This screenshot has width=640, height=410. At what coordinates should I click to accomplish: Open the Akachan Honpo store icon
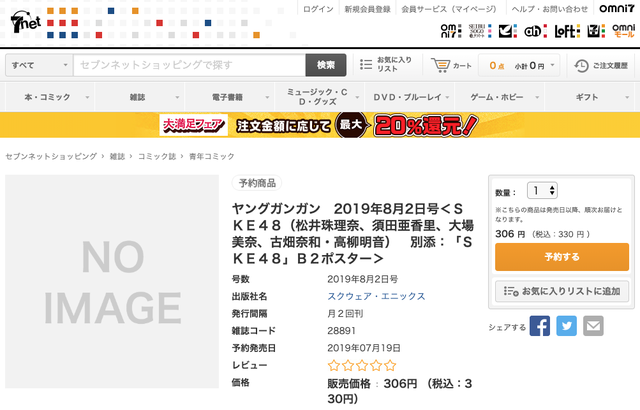pos(535,31)
